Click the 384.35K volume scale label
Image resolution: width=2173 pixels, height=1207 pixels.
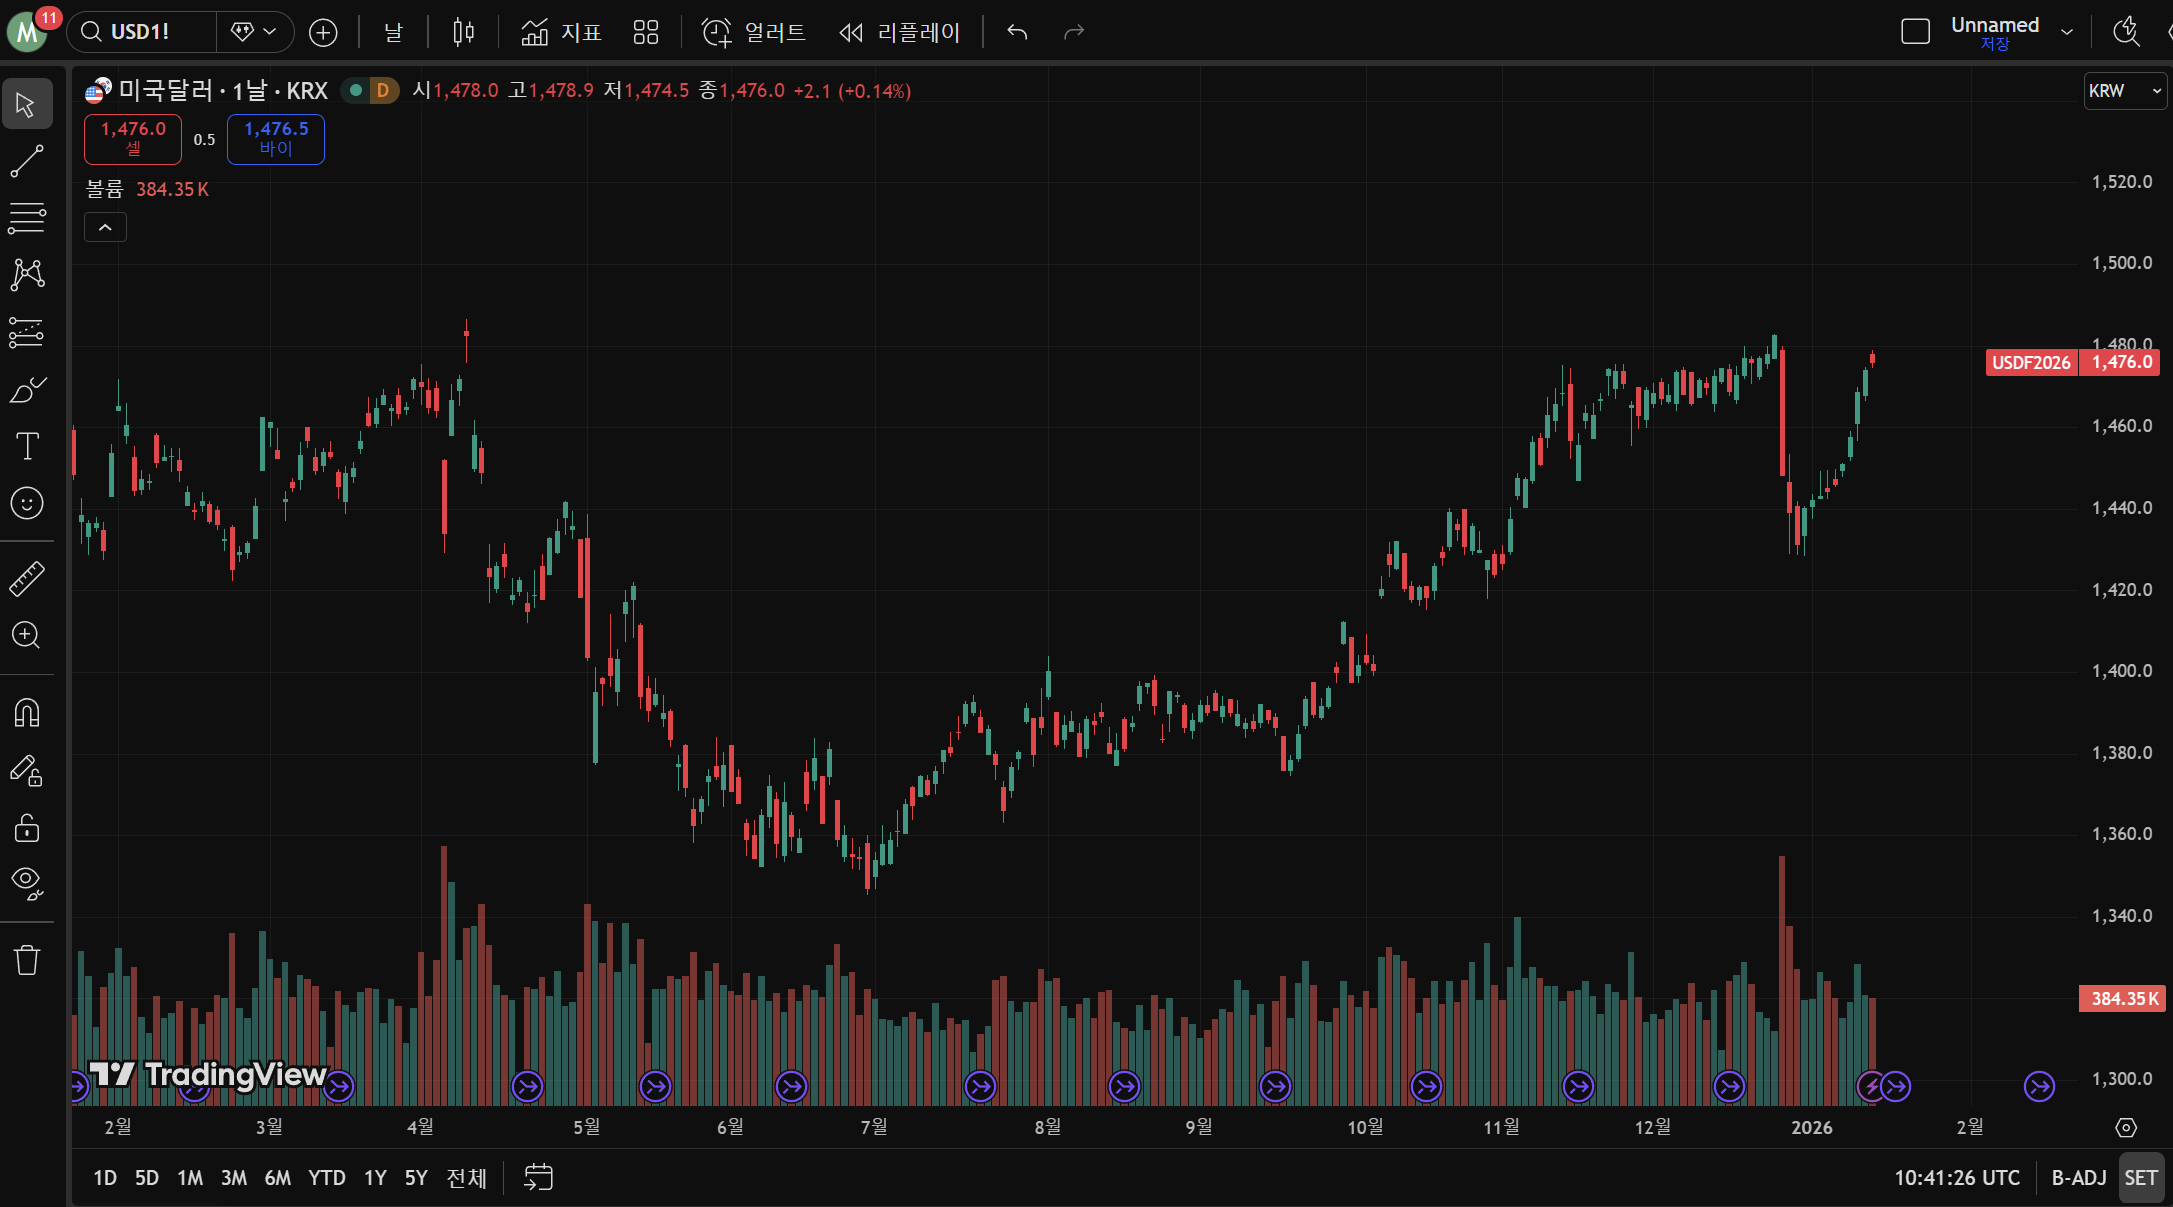[2123, 999]
